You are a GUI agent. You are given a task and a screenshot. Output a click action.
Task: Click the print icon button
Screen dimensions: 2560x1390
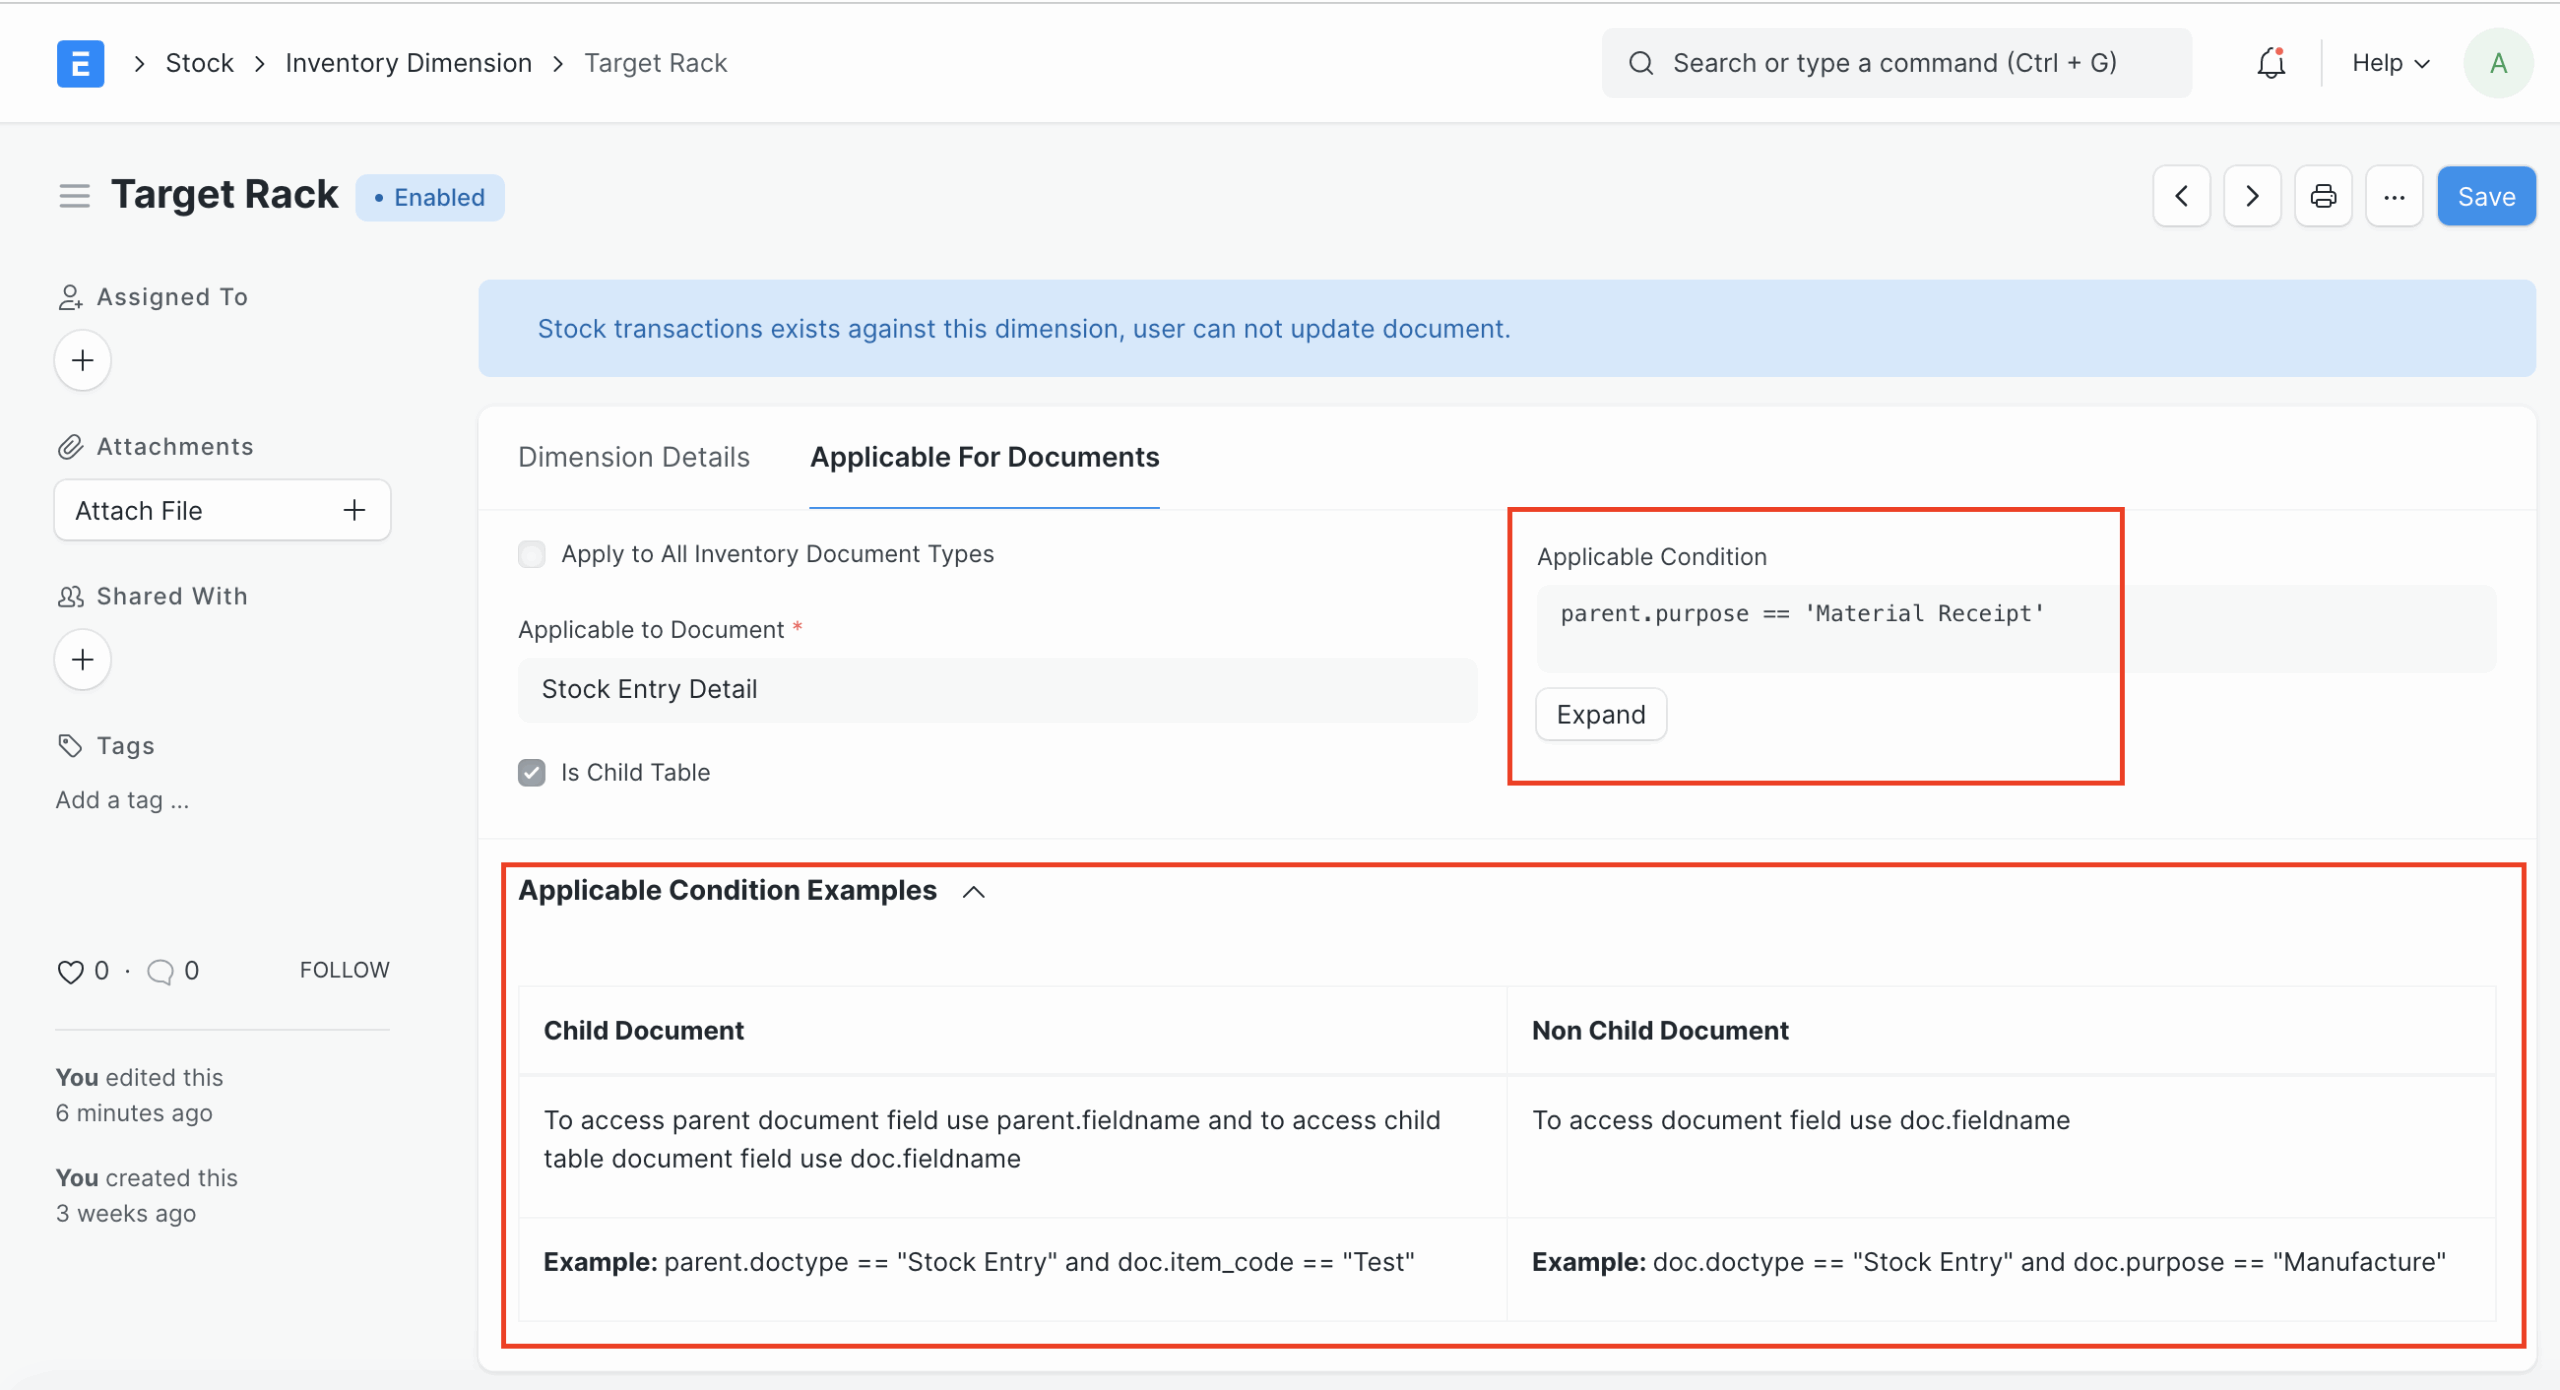pyautogui.click(x=2323, y=196)
